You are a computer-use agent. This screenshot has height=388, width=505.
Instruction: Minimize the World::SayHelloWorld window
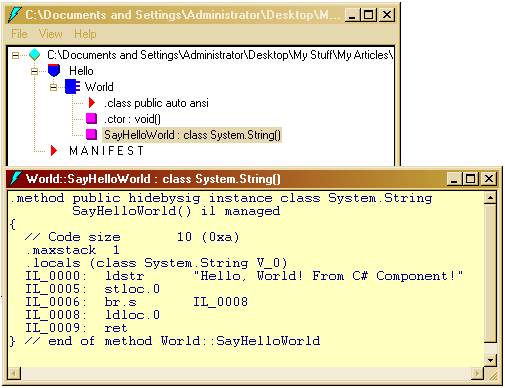454,179
